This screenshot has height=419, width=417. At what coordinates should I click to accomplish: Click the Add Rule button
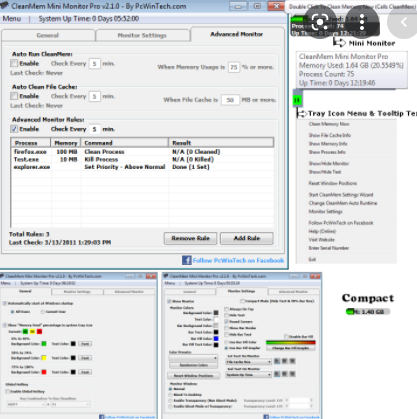coord(247,238)
